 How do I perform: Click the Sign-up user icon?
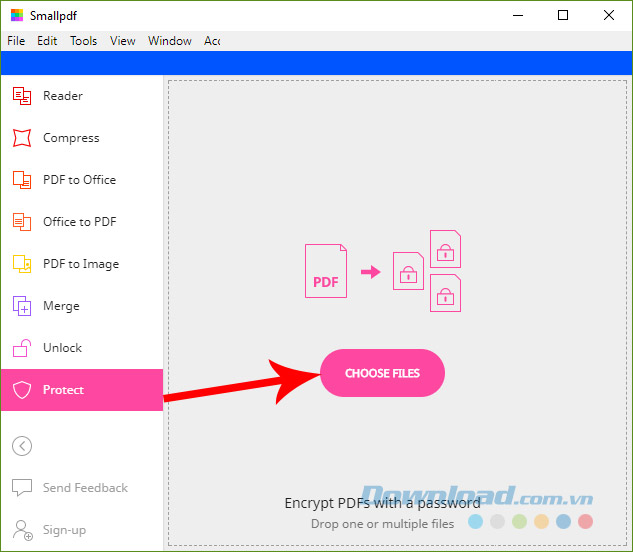23,530
